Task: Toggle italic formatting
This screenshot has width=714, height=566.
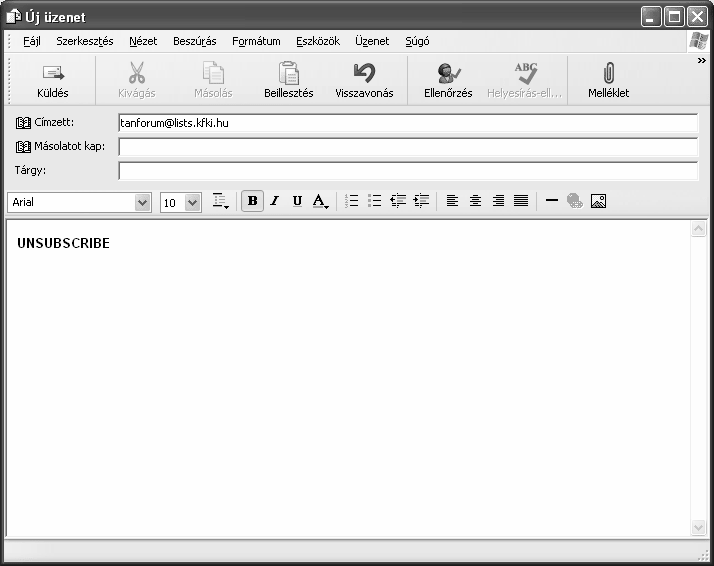Action: [275, 201]
